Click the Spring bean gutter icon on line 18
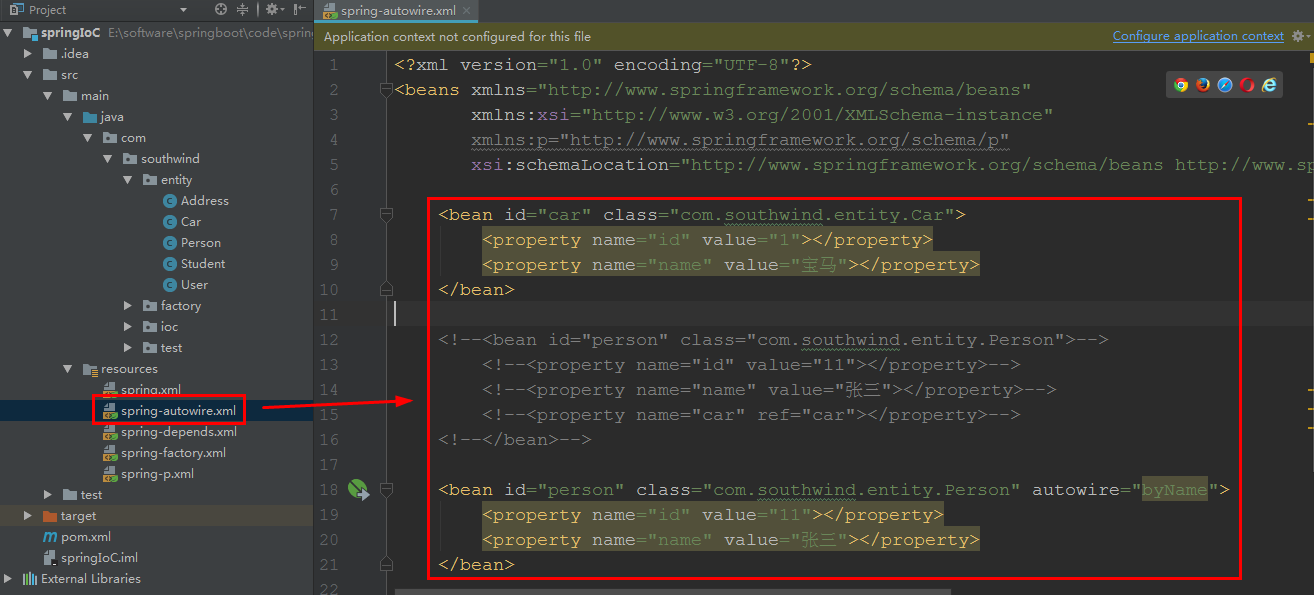Viewport: 1314px width, 595px height. pyautogui.click(x=358, y=490)
